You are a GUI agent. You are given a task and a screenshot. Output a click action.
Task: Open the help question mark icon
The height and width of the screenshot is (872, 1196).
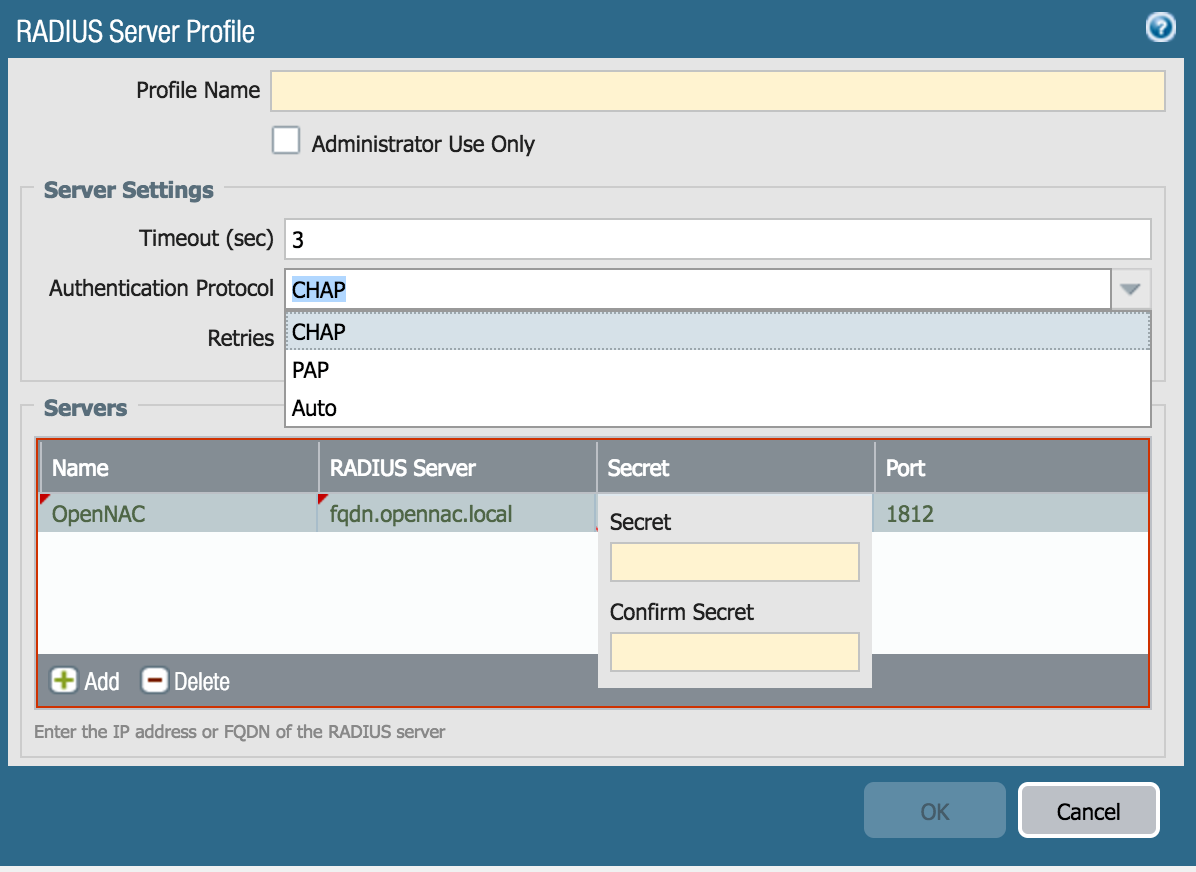click(1159, 28)
